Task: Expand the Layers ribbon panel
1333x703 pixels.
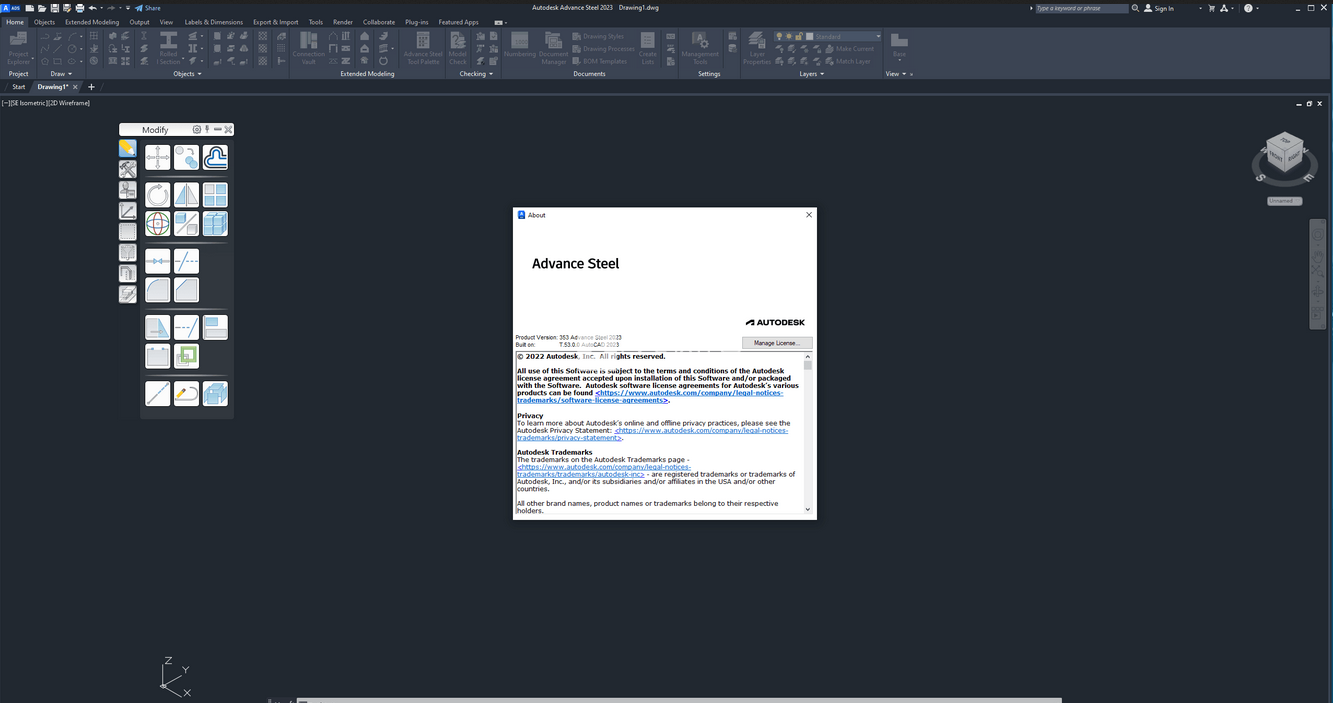Action: [811, 74]
